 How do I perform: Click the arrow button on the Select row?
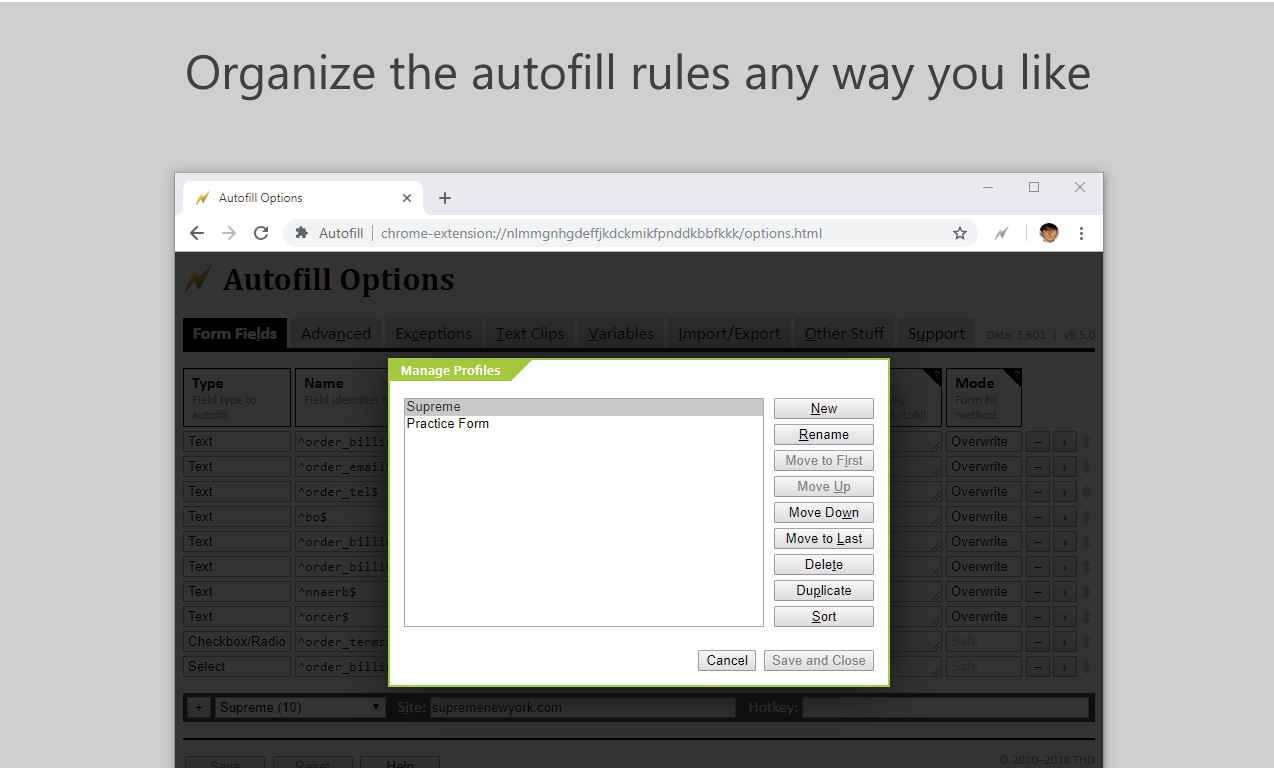coord(1064,667)
